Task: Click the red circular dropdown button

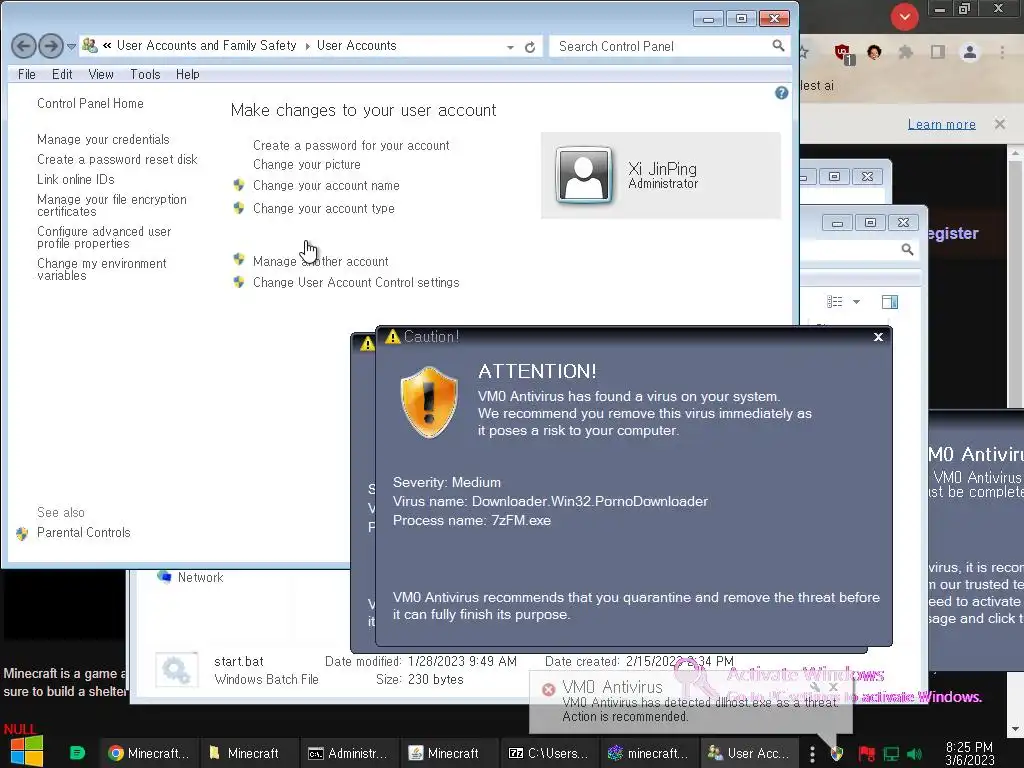Action: [x=904, y=17]
